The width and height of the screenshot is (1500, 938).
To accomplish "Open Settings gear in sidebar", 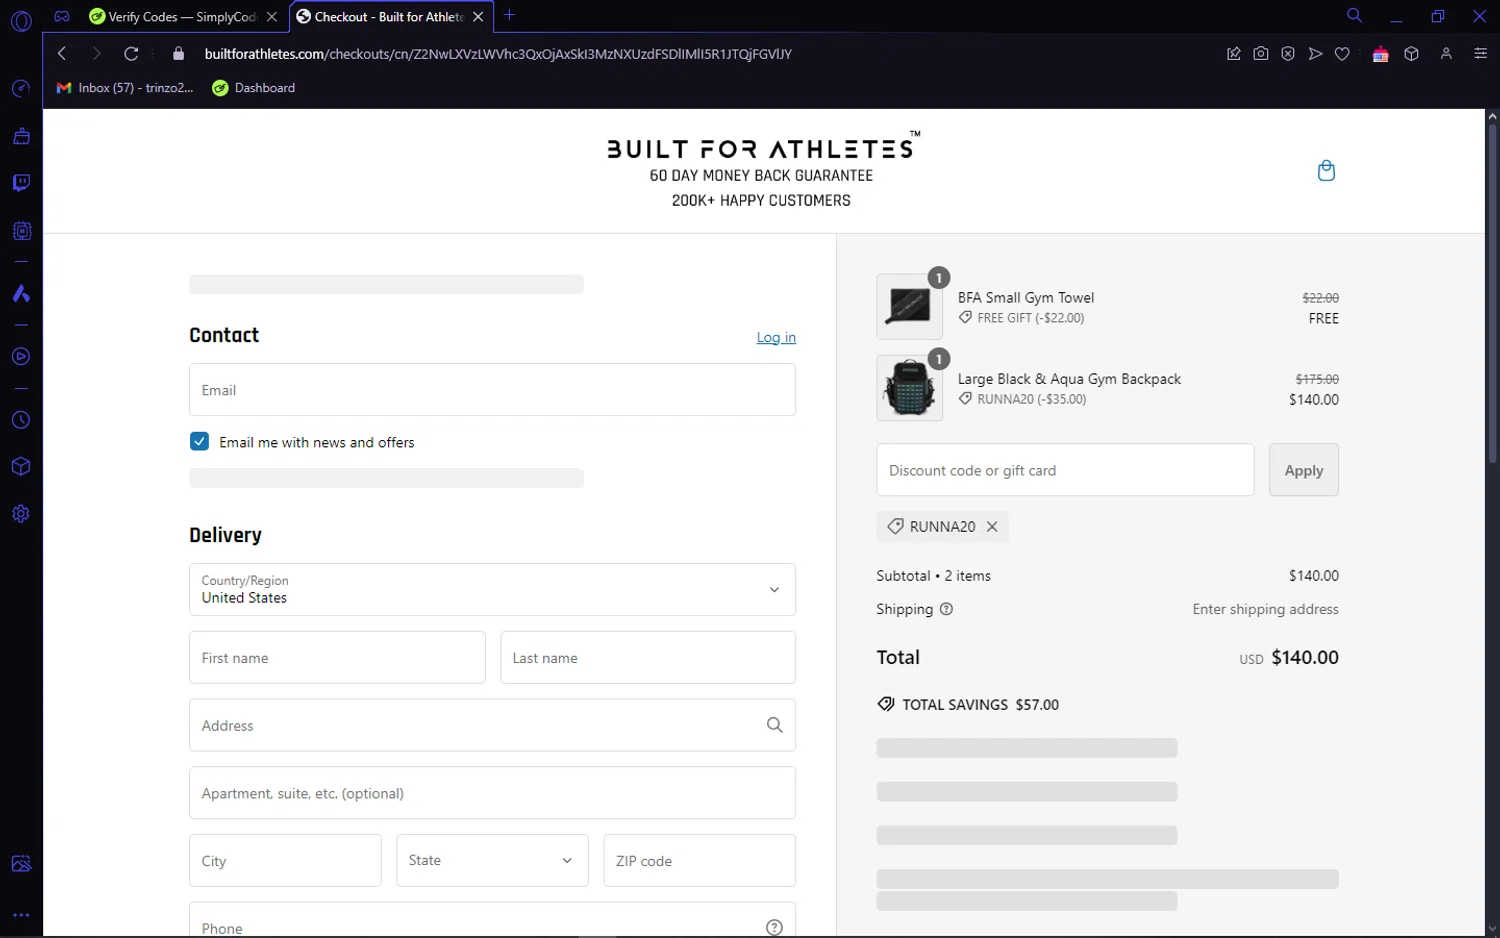I will tap(21, 514).
